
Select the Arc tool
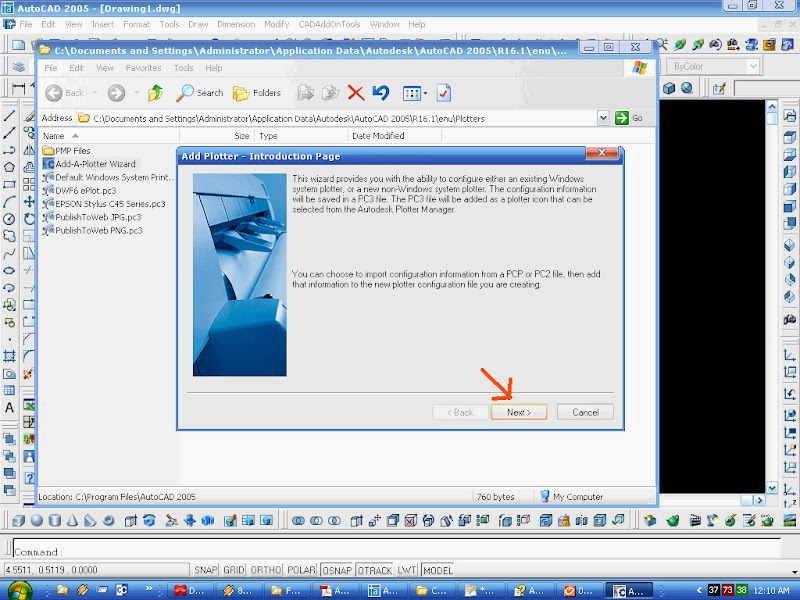pyautogui.click(x=9, y=202)
